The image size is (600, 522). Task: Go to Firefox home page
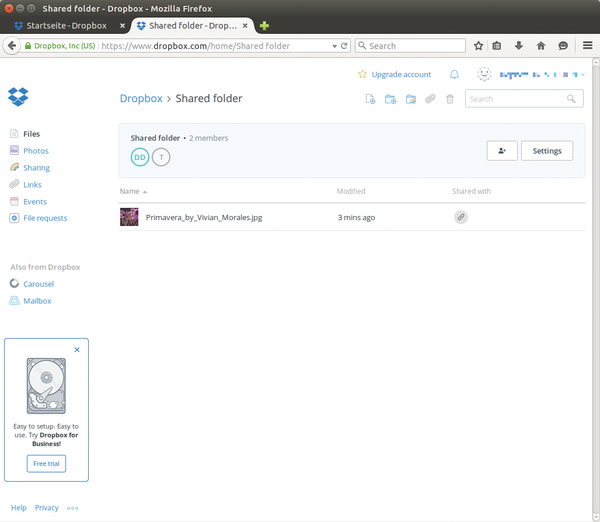click(541, 46)
